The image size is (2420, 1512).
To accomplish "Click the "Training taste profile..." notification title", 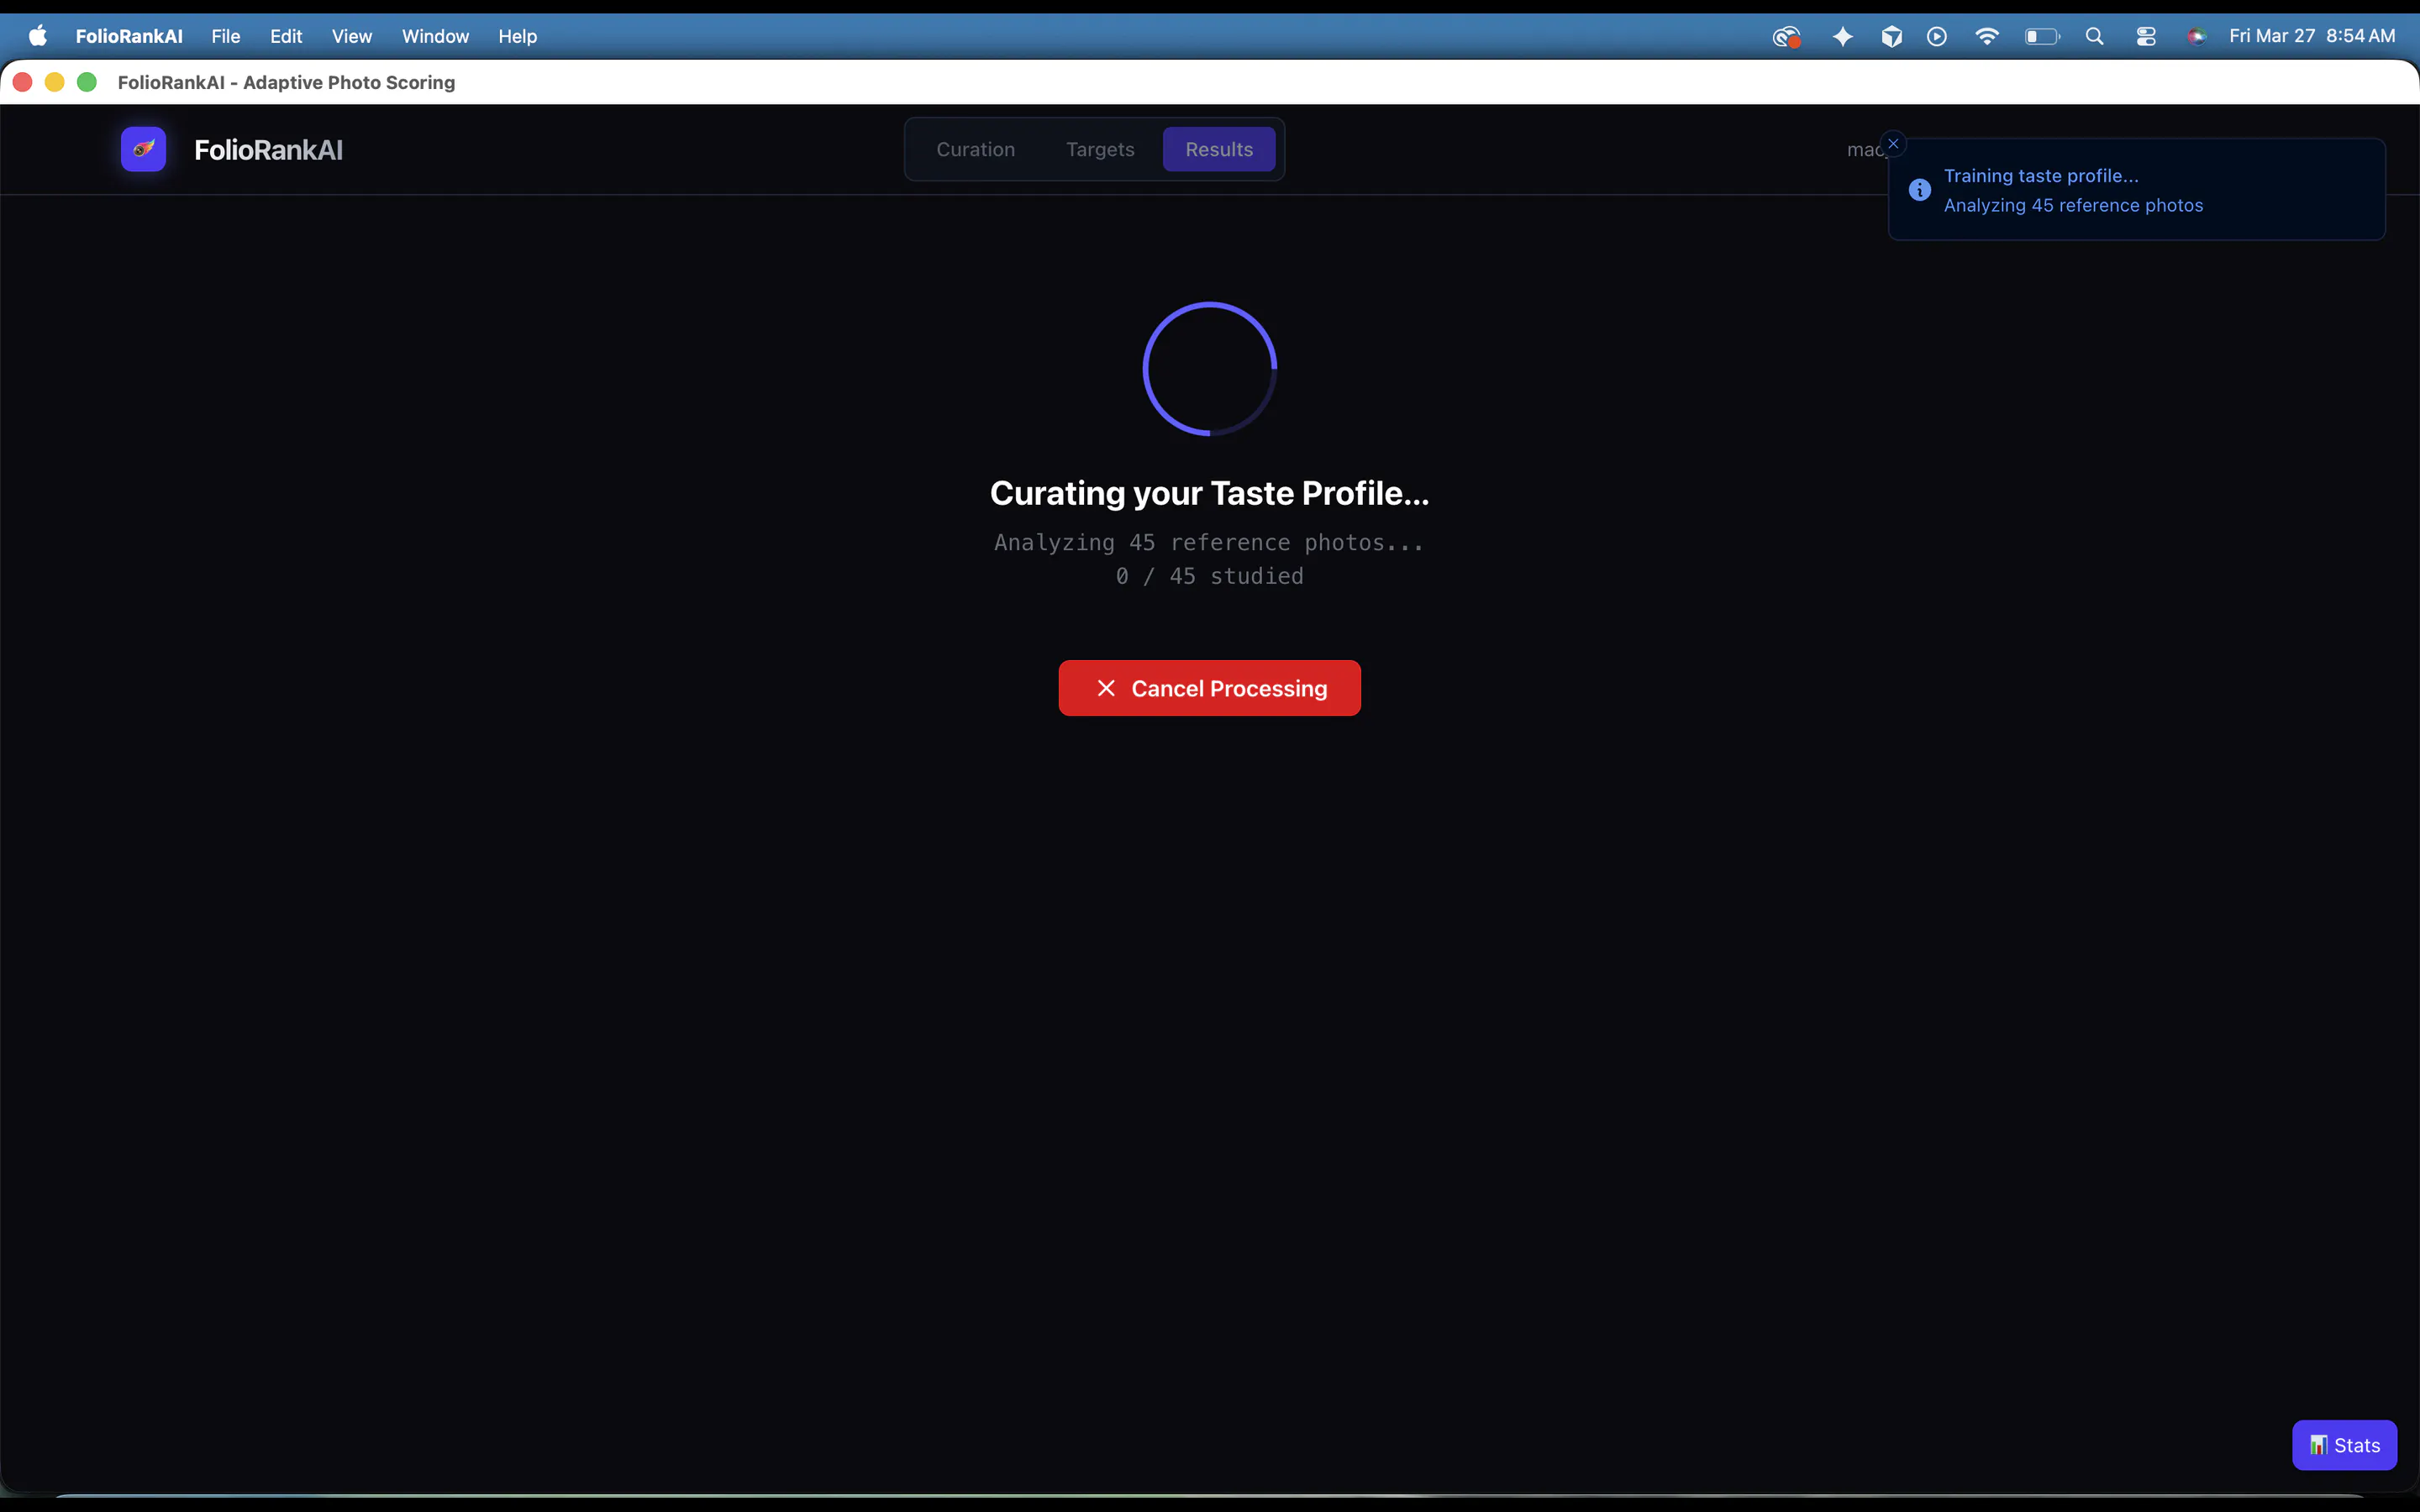I will tap(2041, 176).
